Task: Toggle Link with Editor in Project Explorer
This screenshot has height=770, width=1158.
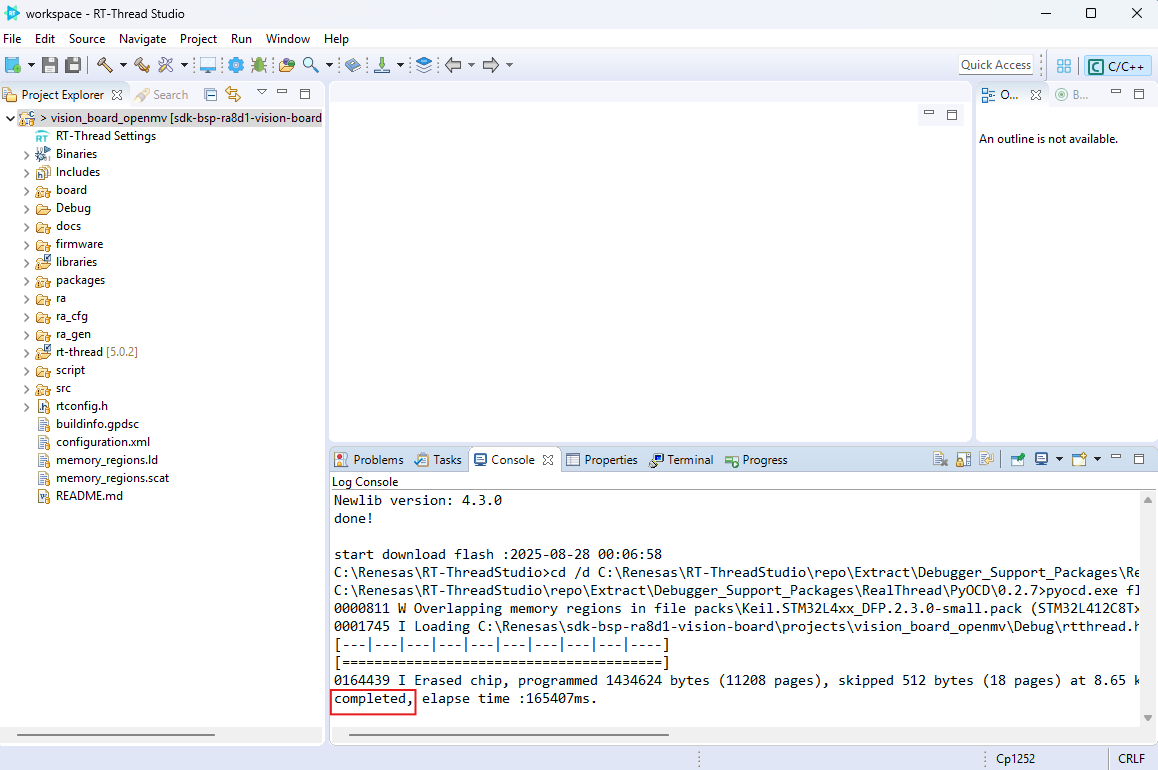Action: point(233,95)
